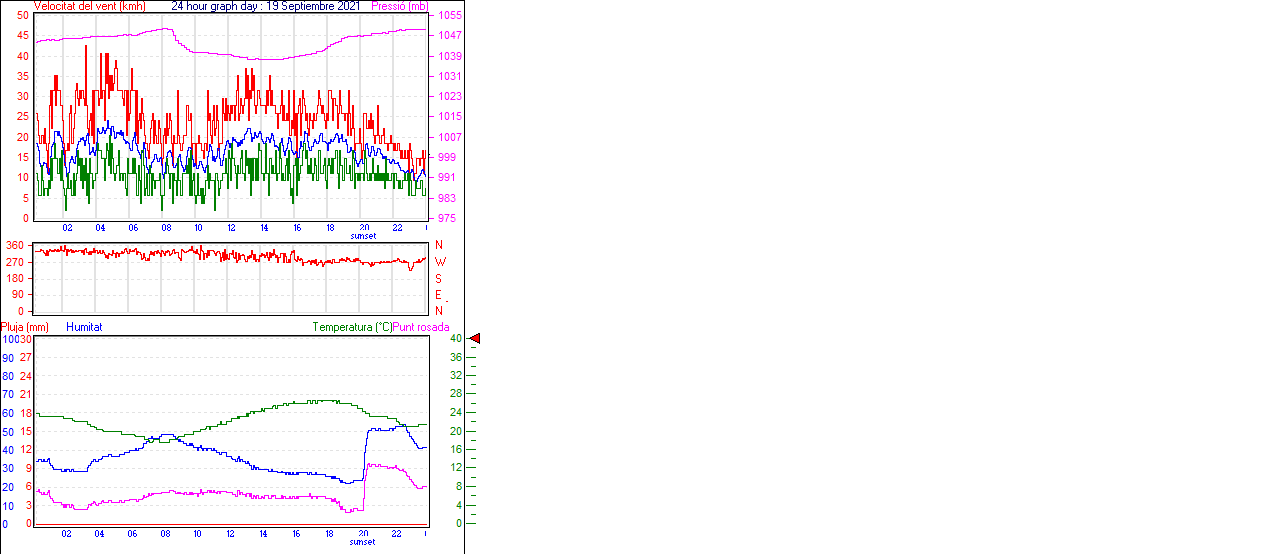Click the 'S' compass letter on direction axis

coord(439,278)
